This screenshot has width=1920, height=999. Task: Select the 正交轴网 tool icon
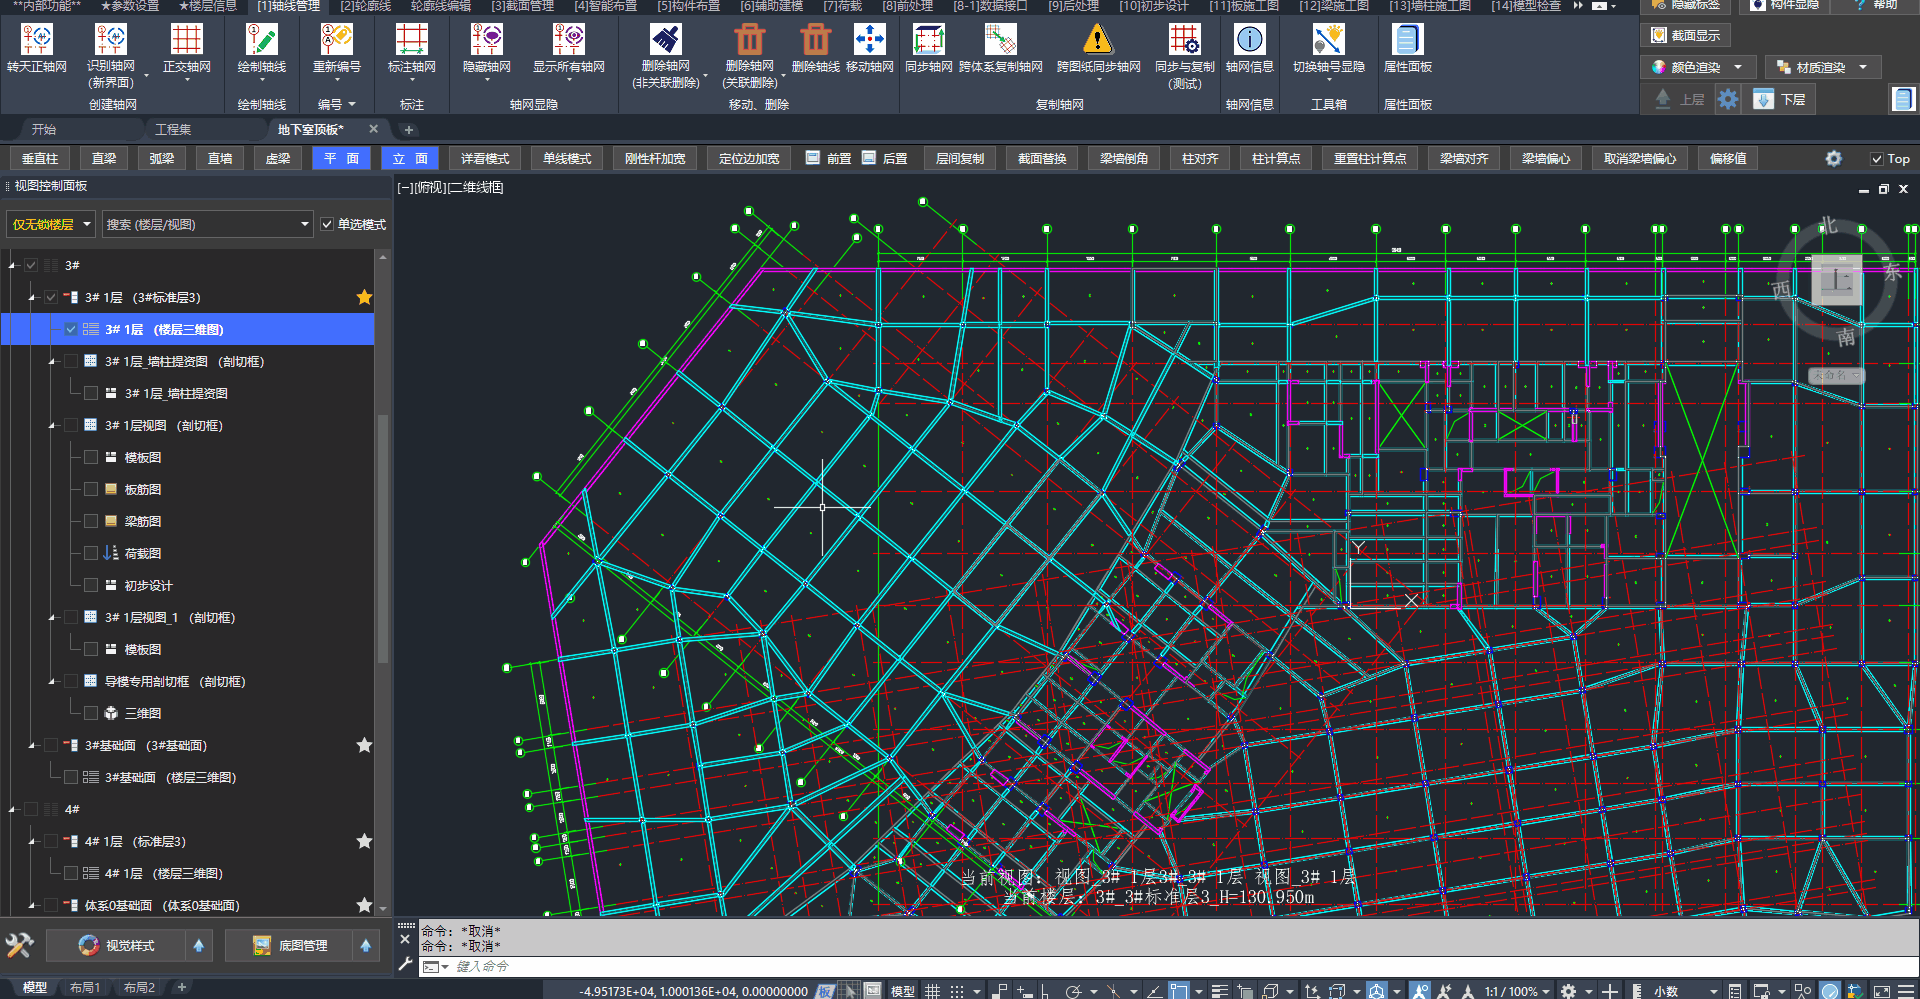pyautogui.click(x=186, y=40)
